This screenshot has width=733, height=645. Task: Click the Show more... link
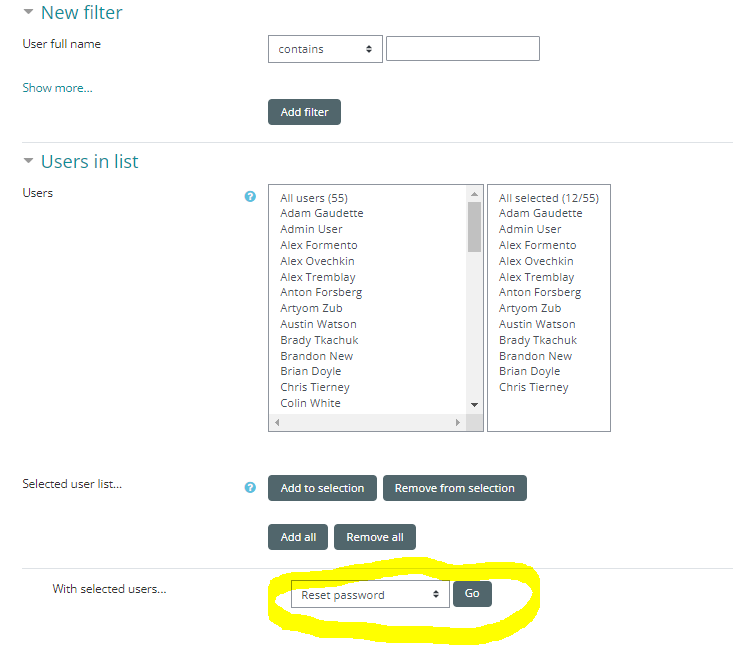pyautogui.click(x=57, y=88)
